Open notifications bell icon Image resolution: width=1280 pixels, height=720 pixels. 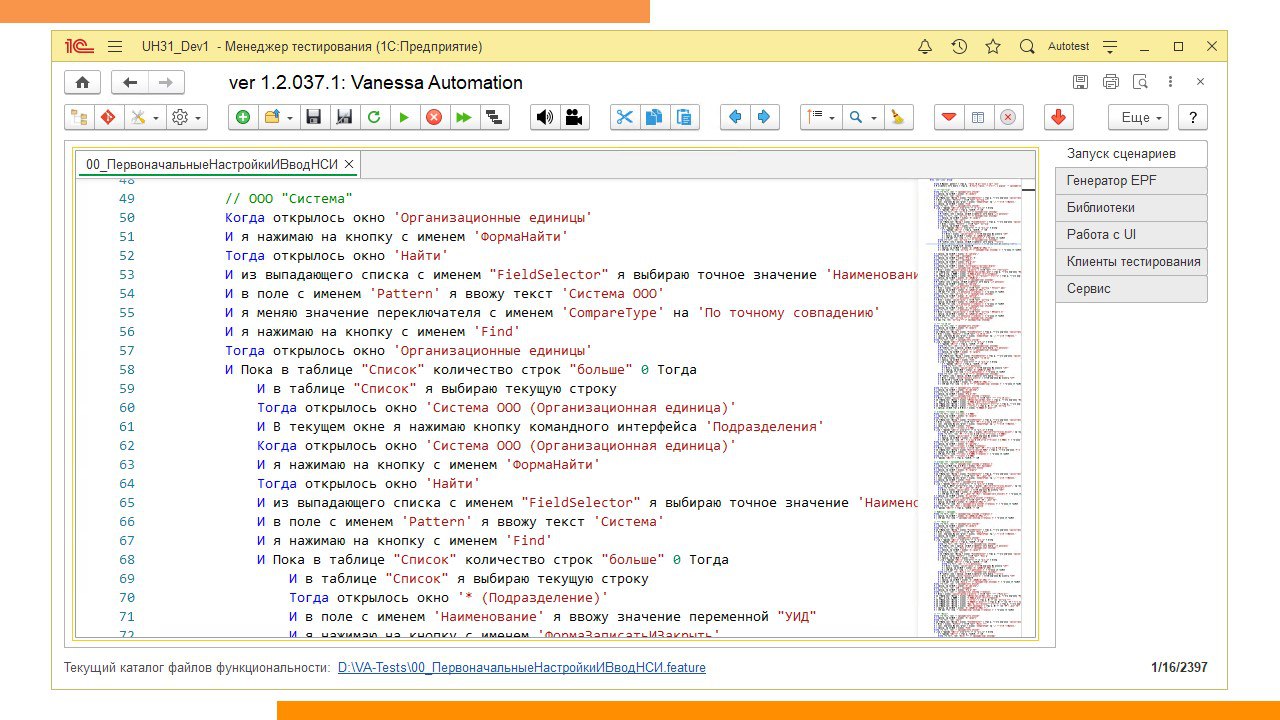[925, 47]
